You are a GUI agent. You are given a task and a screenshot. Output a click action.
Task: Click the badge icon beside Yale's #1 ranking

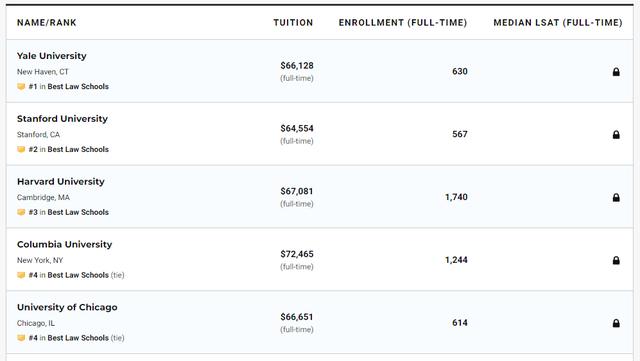[21, 87]
